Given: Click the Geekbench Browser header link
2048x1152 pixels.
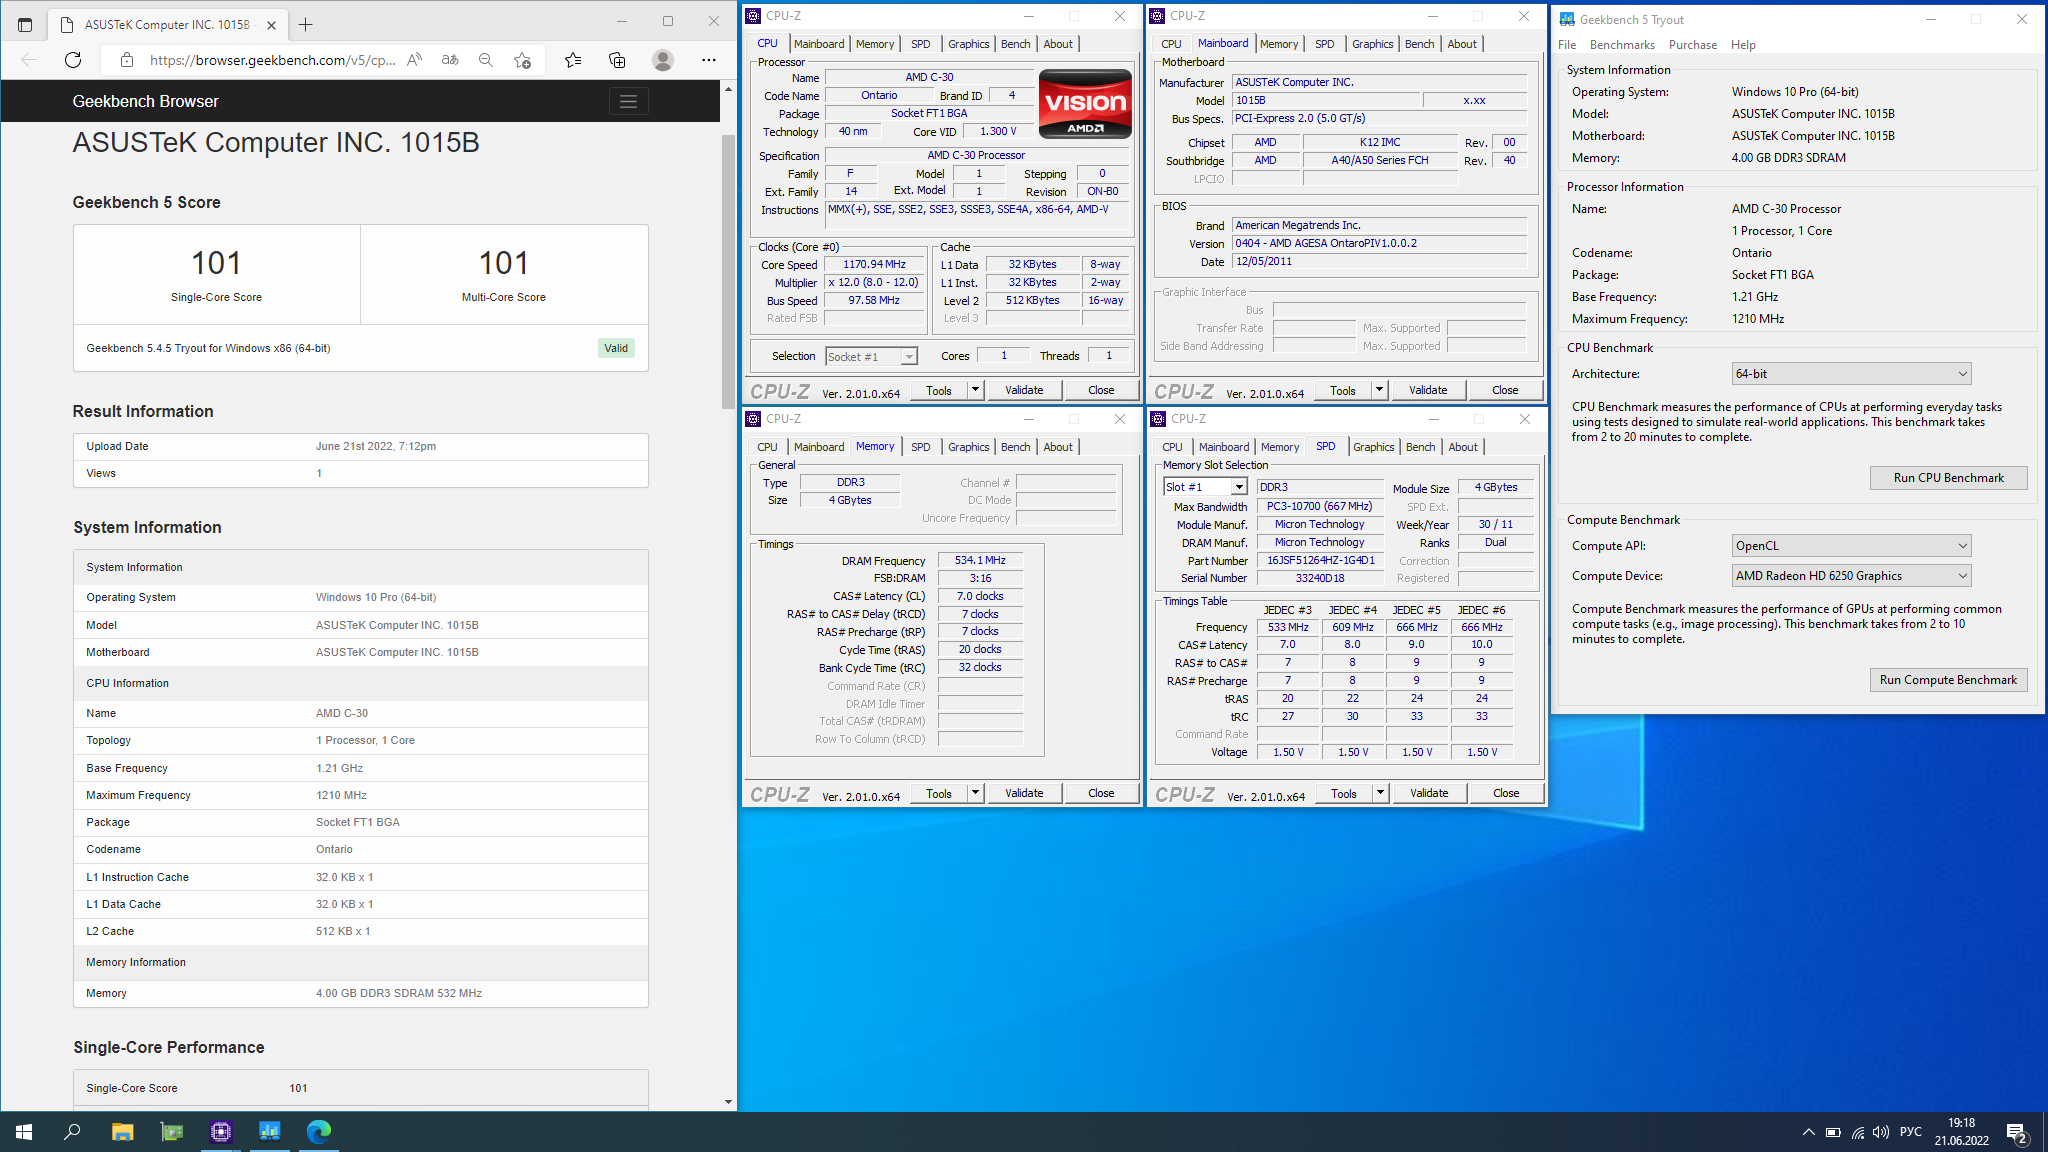Looking at the screenshot, I should click(x=145, y=101).
